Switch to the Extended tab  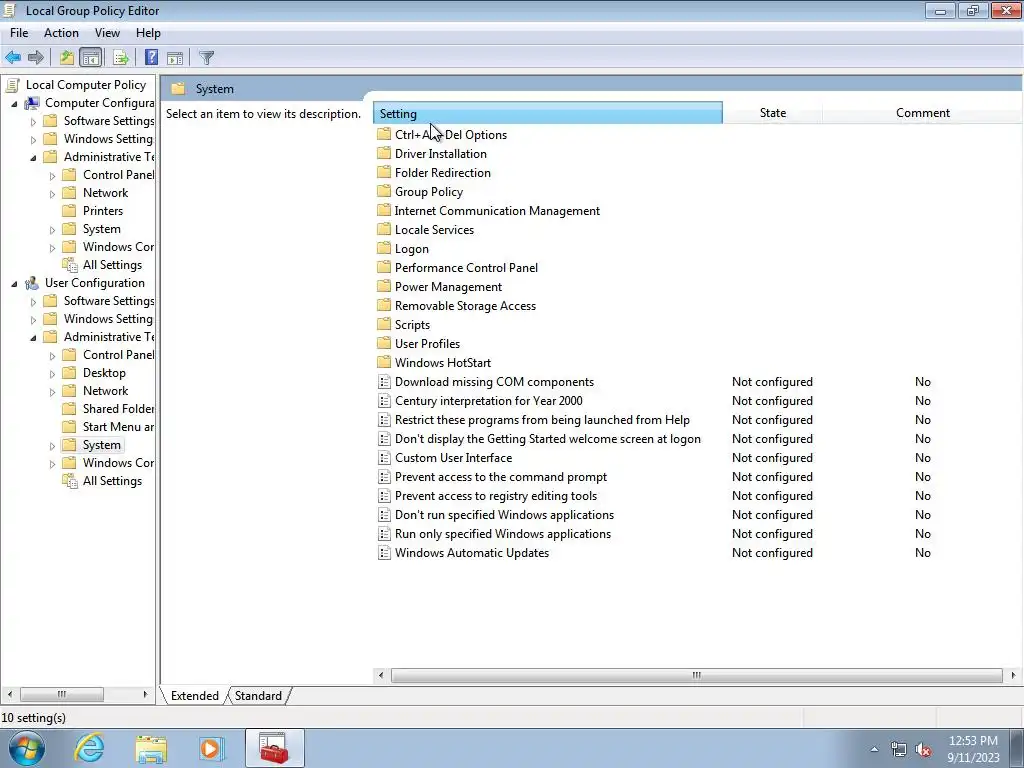tap(195, 696)
